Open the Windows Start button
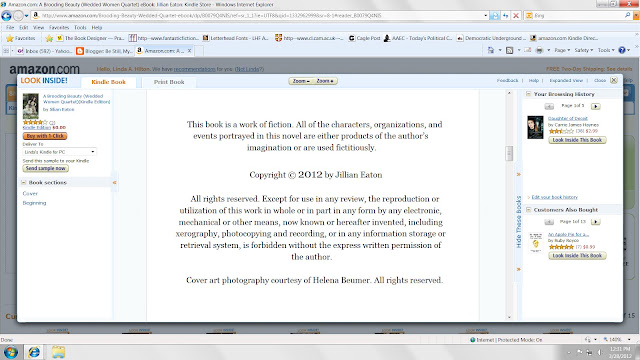This screenshot has height=360, width=640. [11, 352]
